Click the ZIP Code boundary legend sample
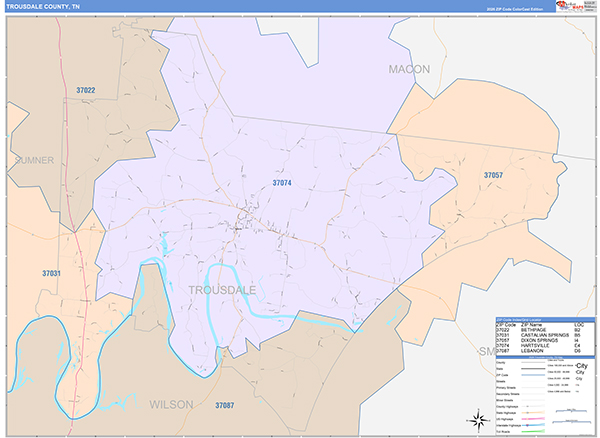The height and width of the screenshot is (438, 600). [x=533, y=375]
